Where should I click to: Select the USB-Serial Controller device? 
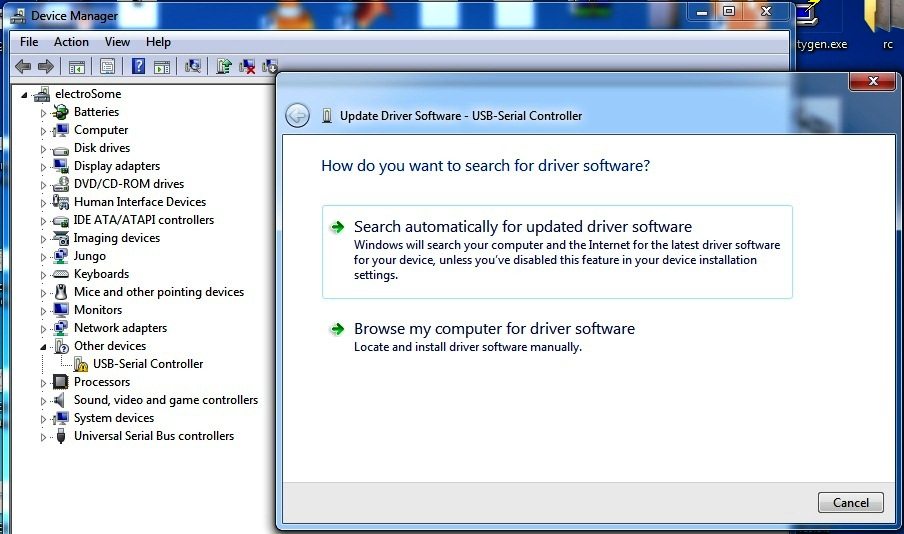click(148, 364)
